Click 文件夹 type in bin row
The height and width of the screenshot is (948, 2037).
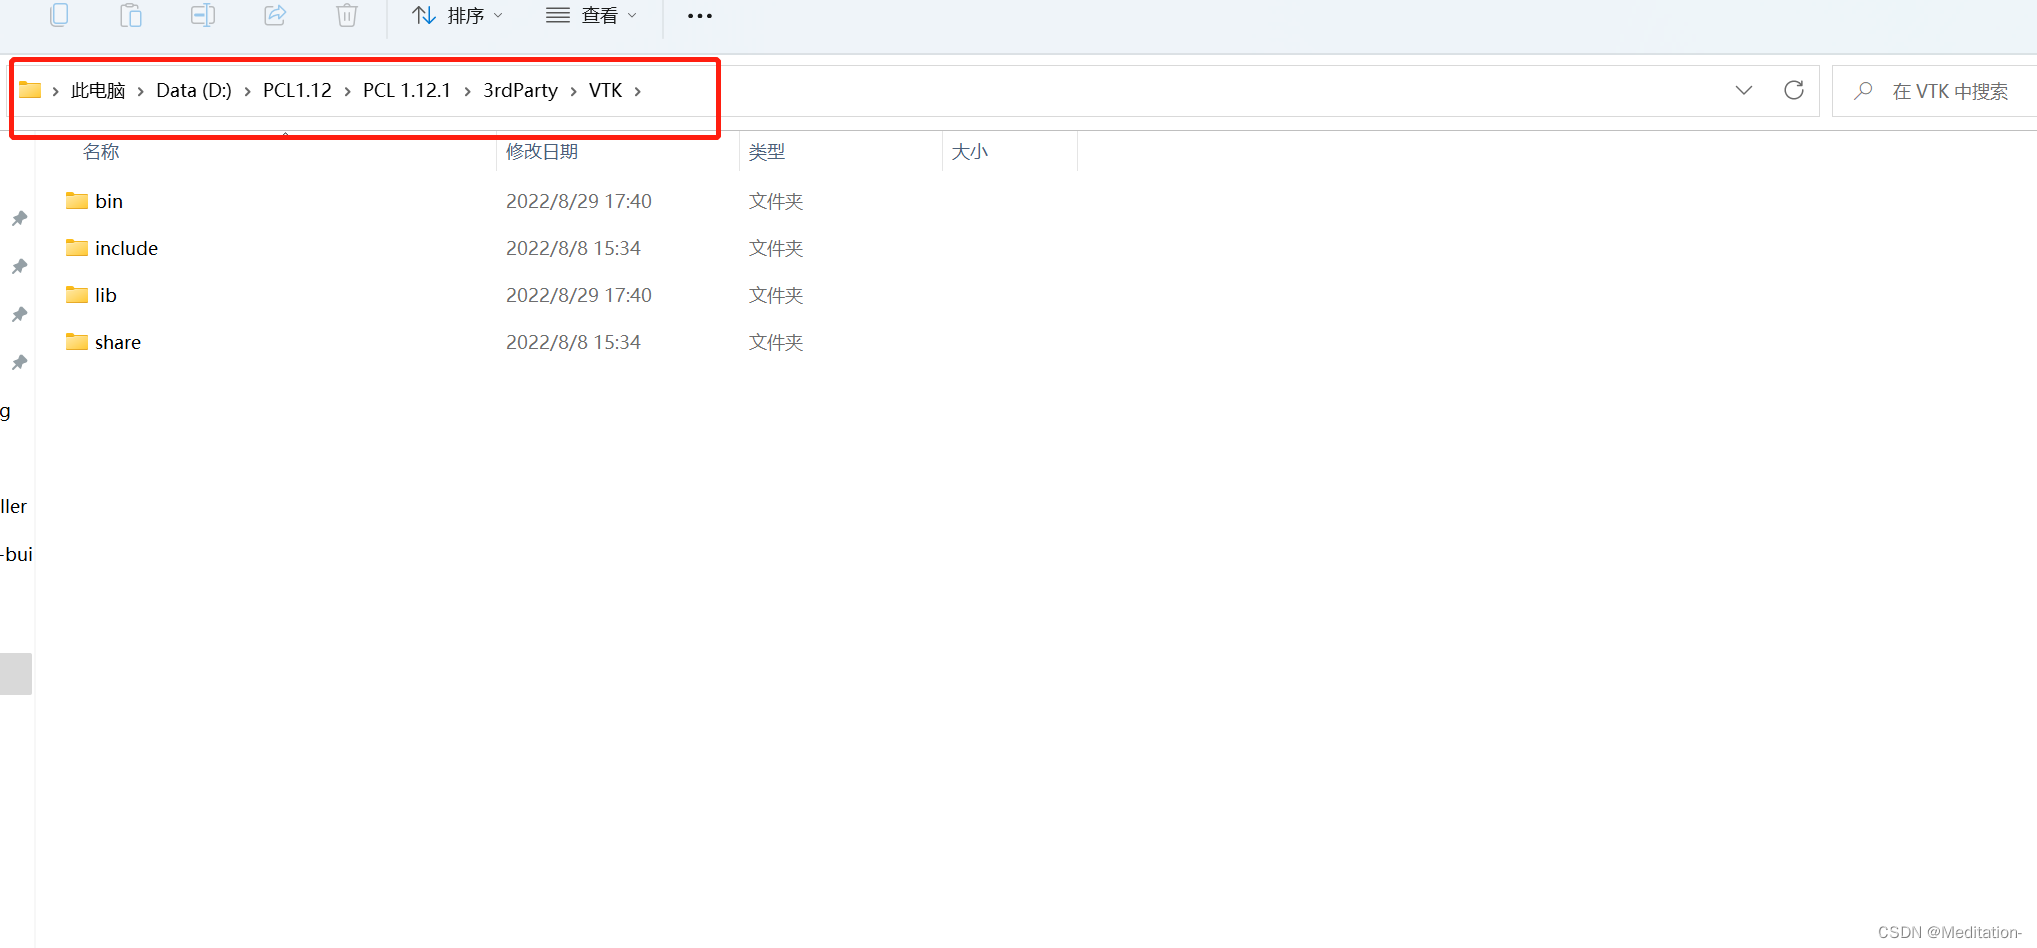pyautogui.click(x=776, y=201)
